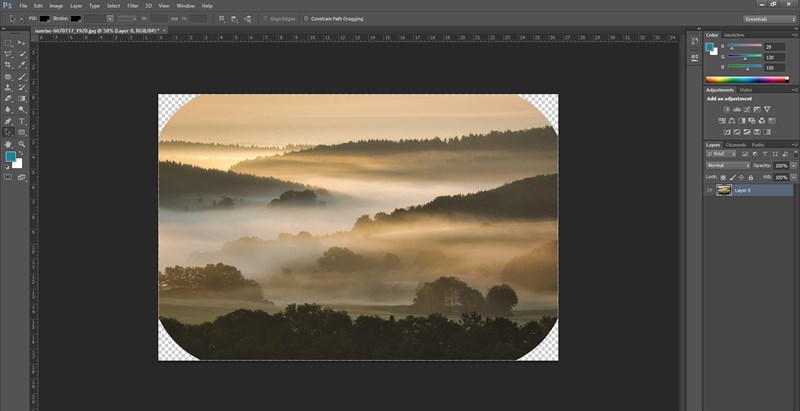Open the Styles panel tab
The image size is (800, 411).
[x=746, y=90]
